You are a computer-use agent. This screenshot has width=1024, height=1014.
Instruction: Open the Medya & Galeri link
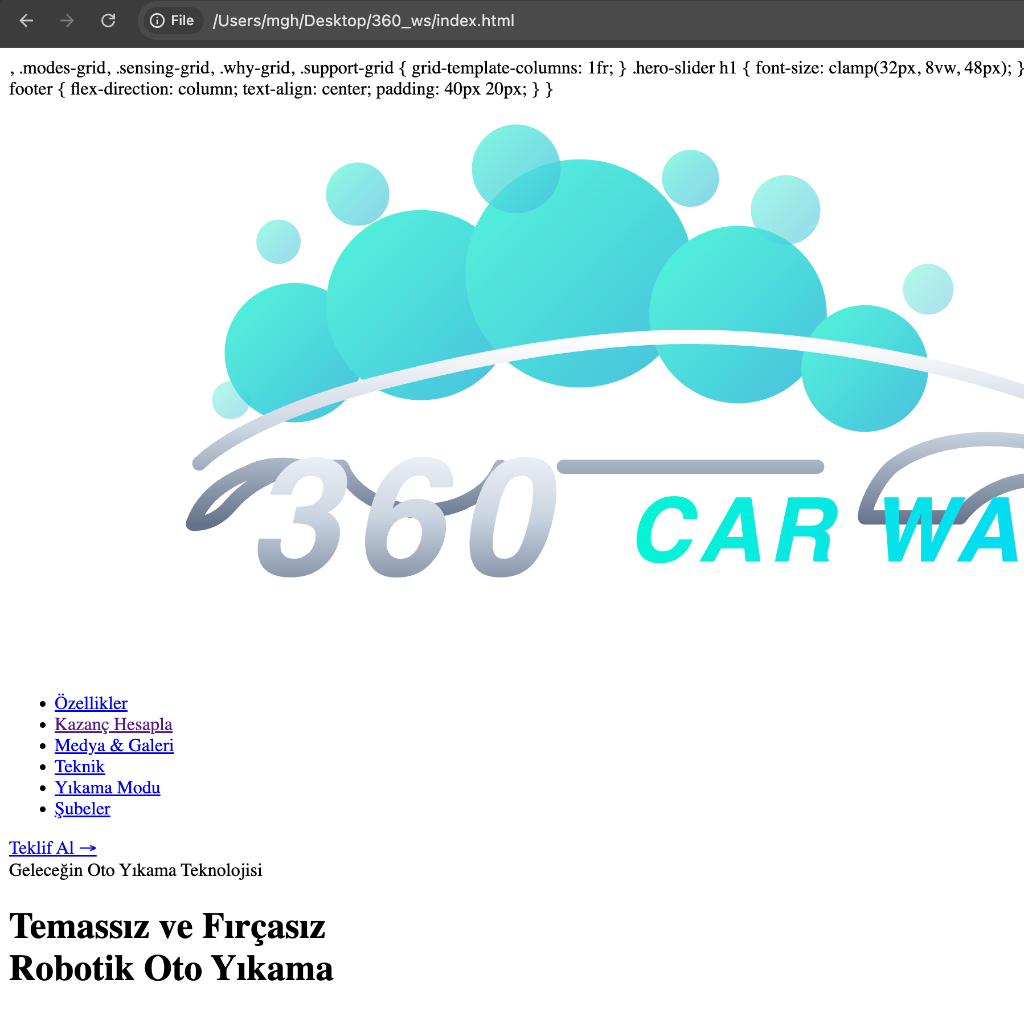click(x=114, y=745)
